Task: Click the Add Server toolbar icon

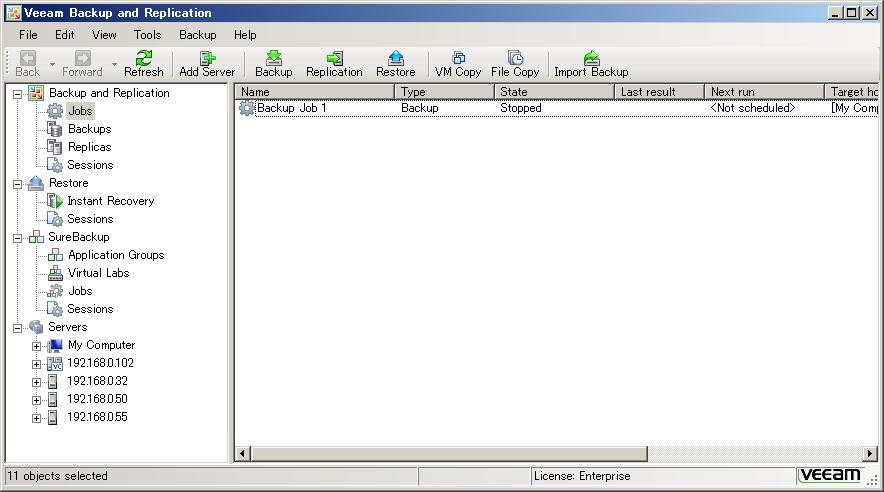Action: click(207, 57)
